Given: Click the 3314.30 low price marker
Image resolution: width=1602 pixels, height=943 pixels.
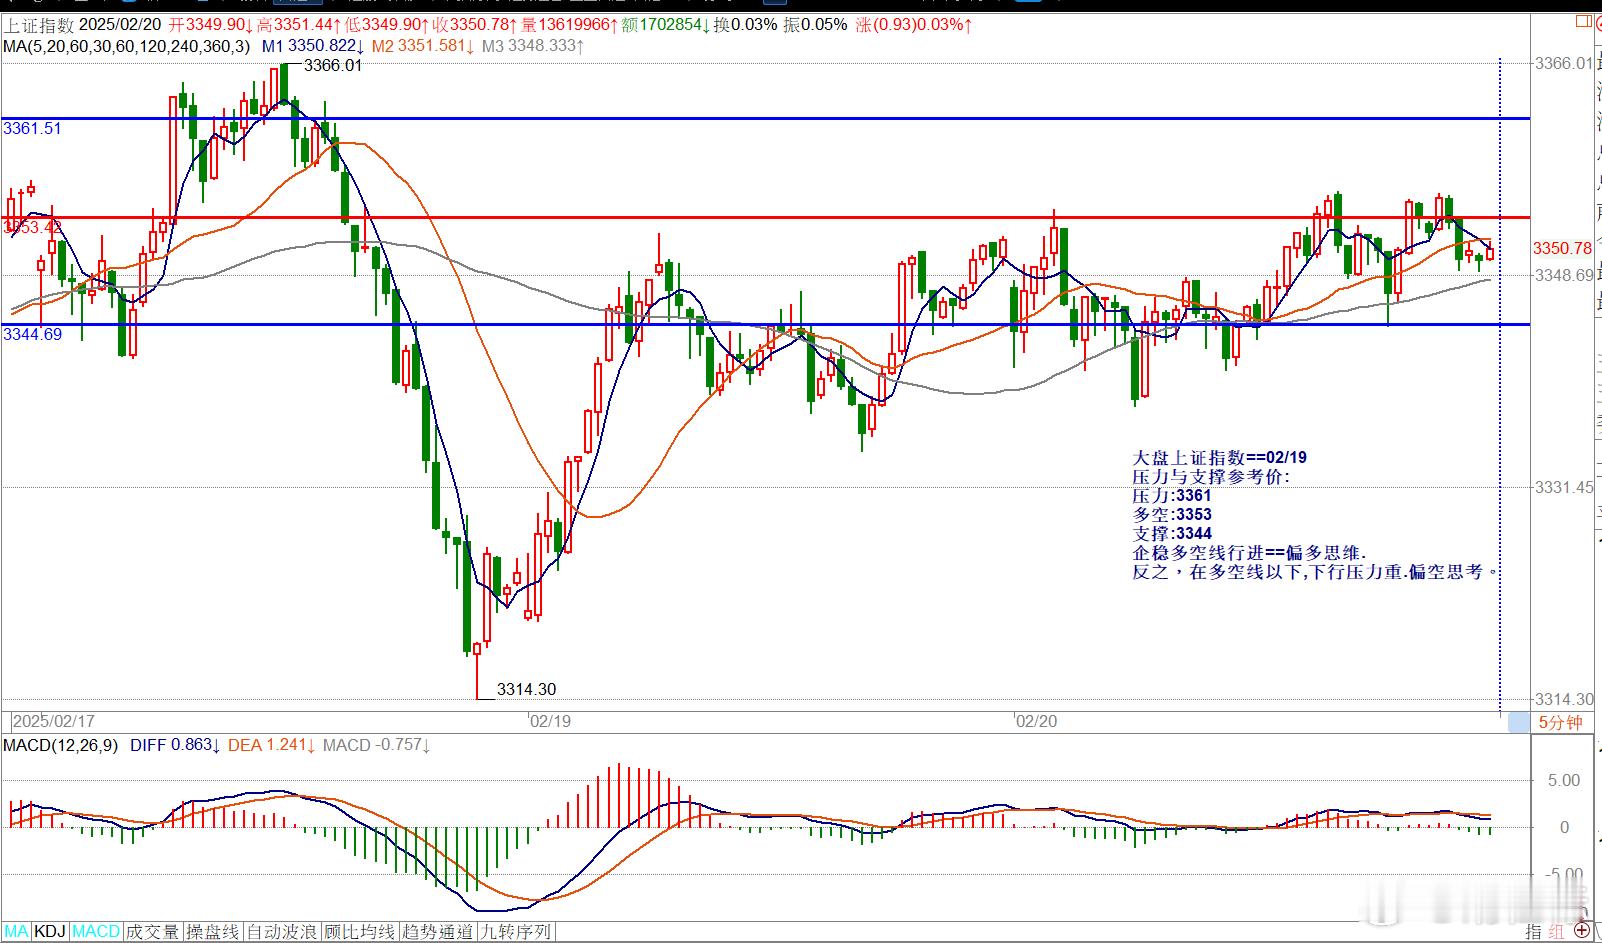Looking at the screenshot, I should pos(527,689).
